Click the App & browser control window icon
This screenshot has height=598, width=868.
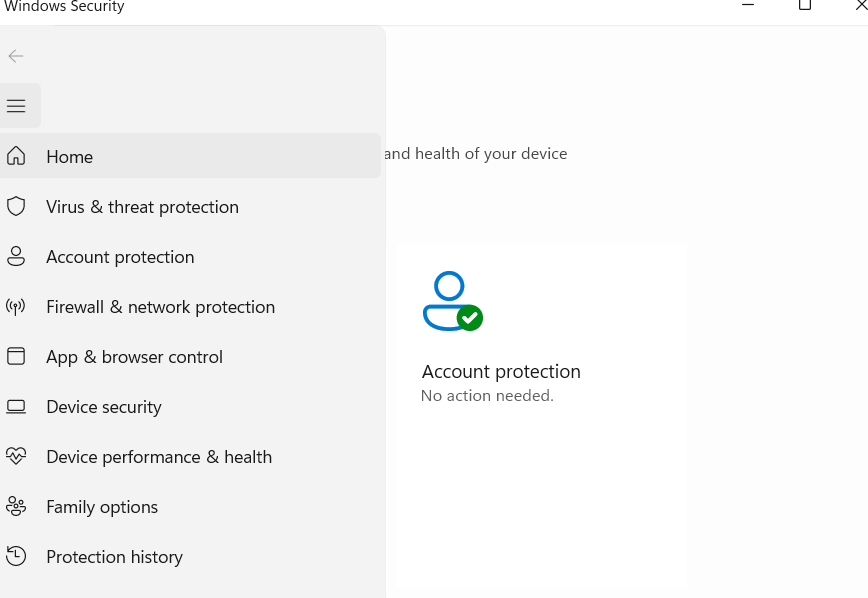click(16, 356)
